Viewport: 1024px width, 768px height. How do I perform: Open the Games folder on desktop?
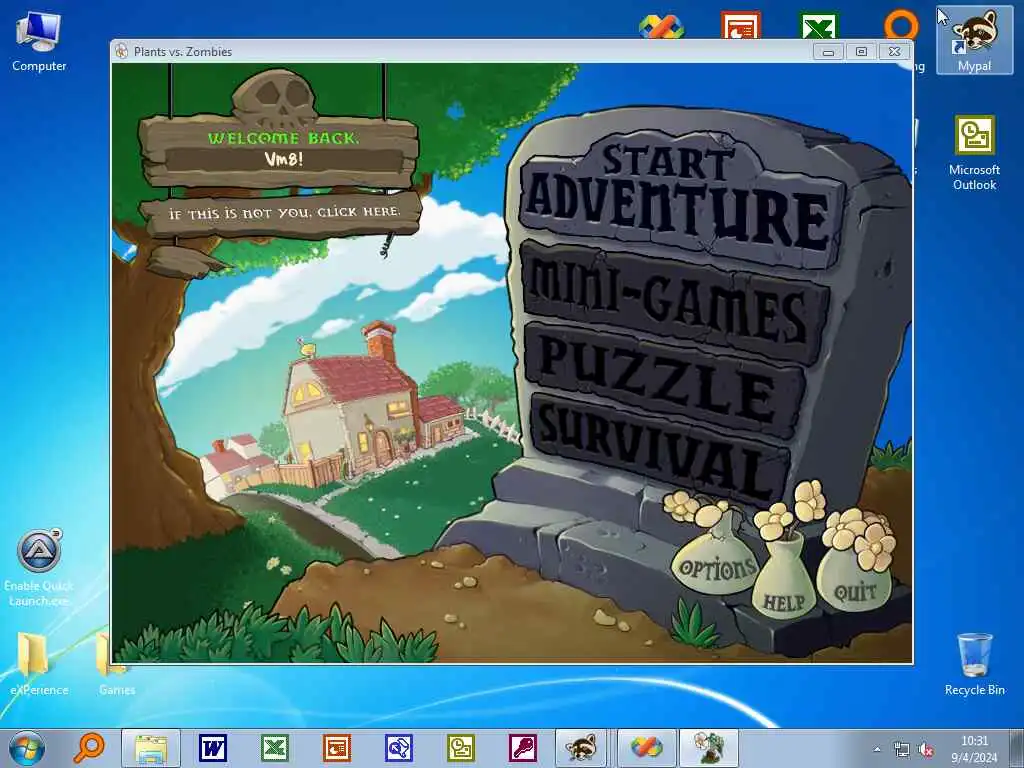point(118,662)
